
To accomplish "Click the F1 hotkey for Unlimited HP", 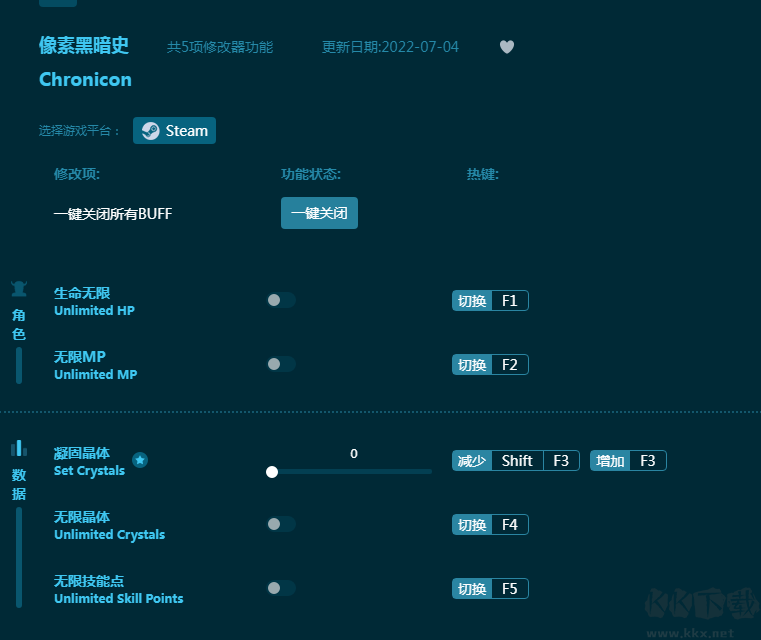I will click(x=490, y=301).
